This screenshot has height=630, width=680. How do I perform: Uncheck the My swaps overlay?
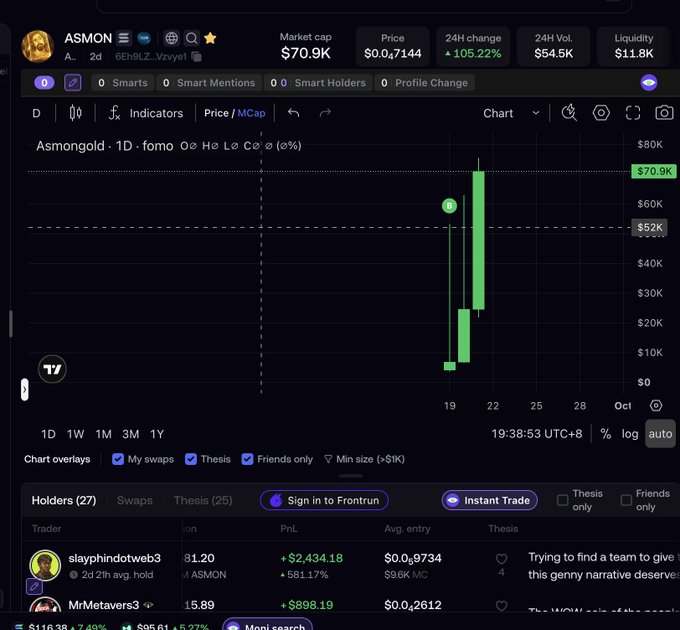(118, 459)
